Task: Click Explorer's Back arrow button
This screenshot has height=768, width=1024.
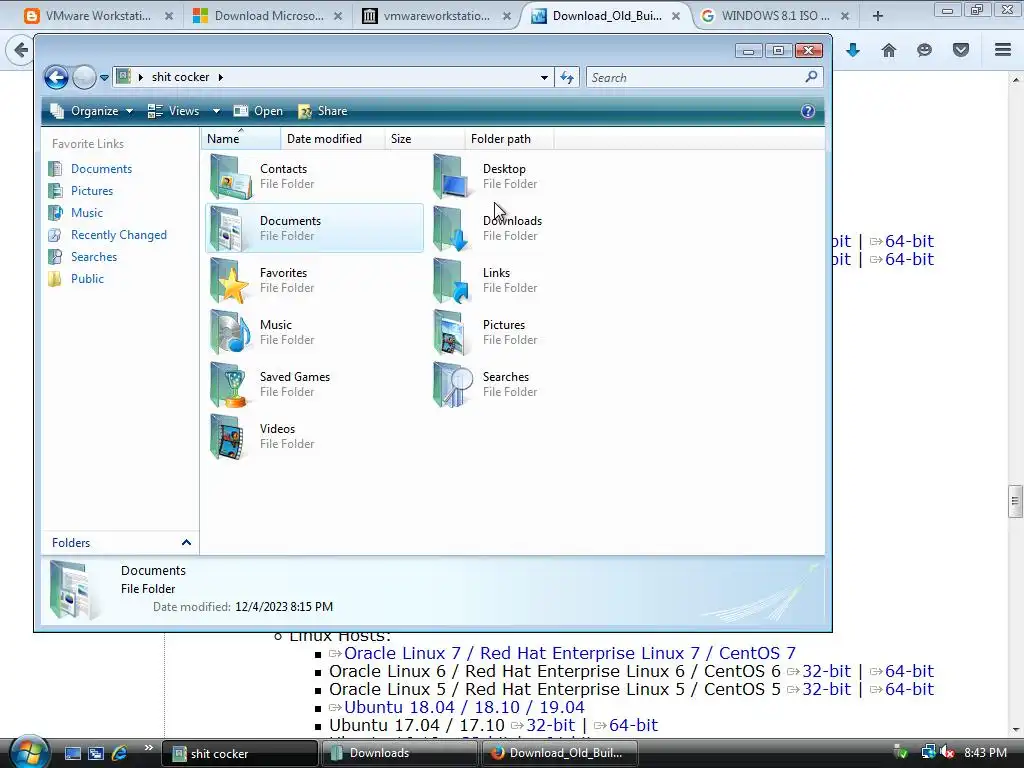Action: [x=56, y=78]
